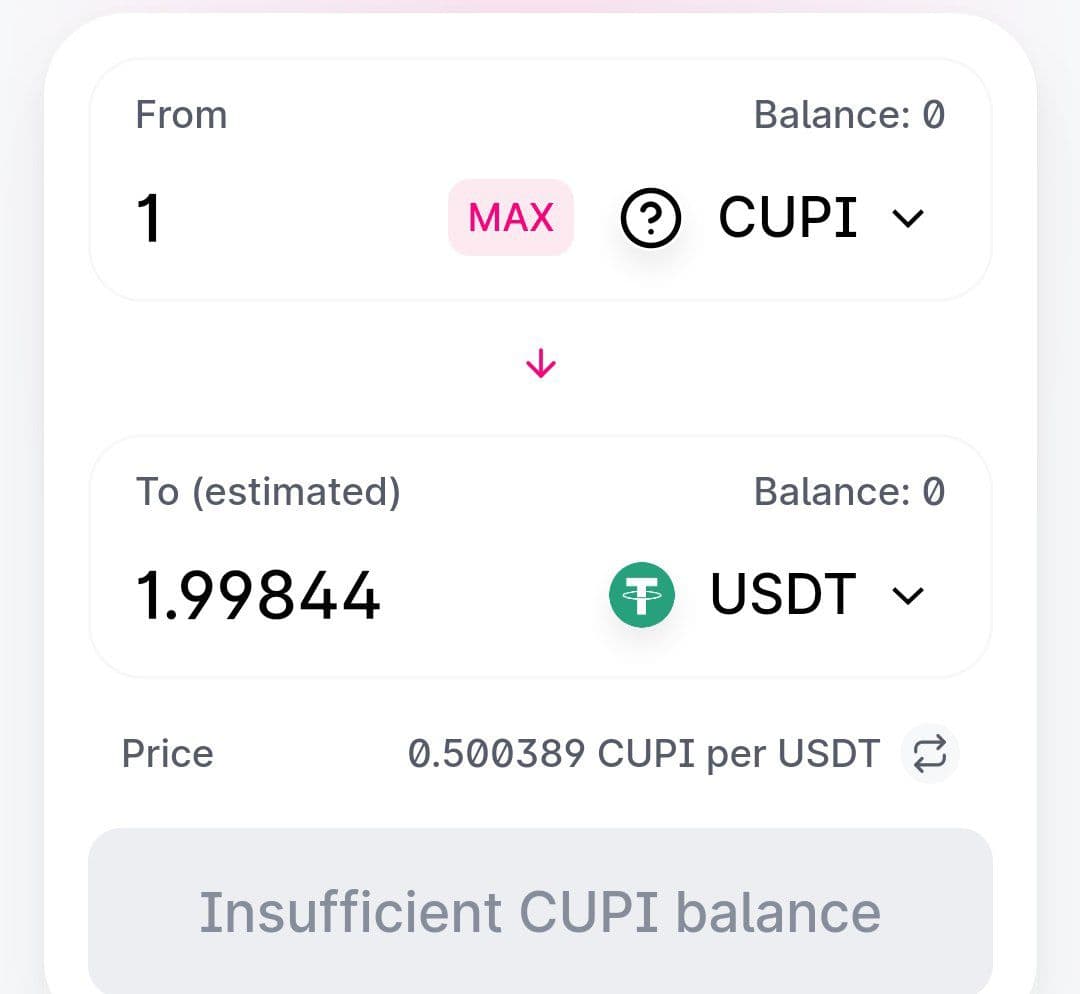
Task: Click the Insufficient CUPI balance button
Action: click(540, 911)
